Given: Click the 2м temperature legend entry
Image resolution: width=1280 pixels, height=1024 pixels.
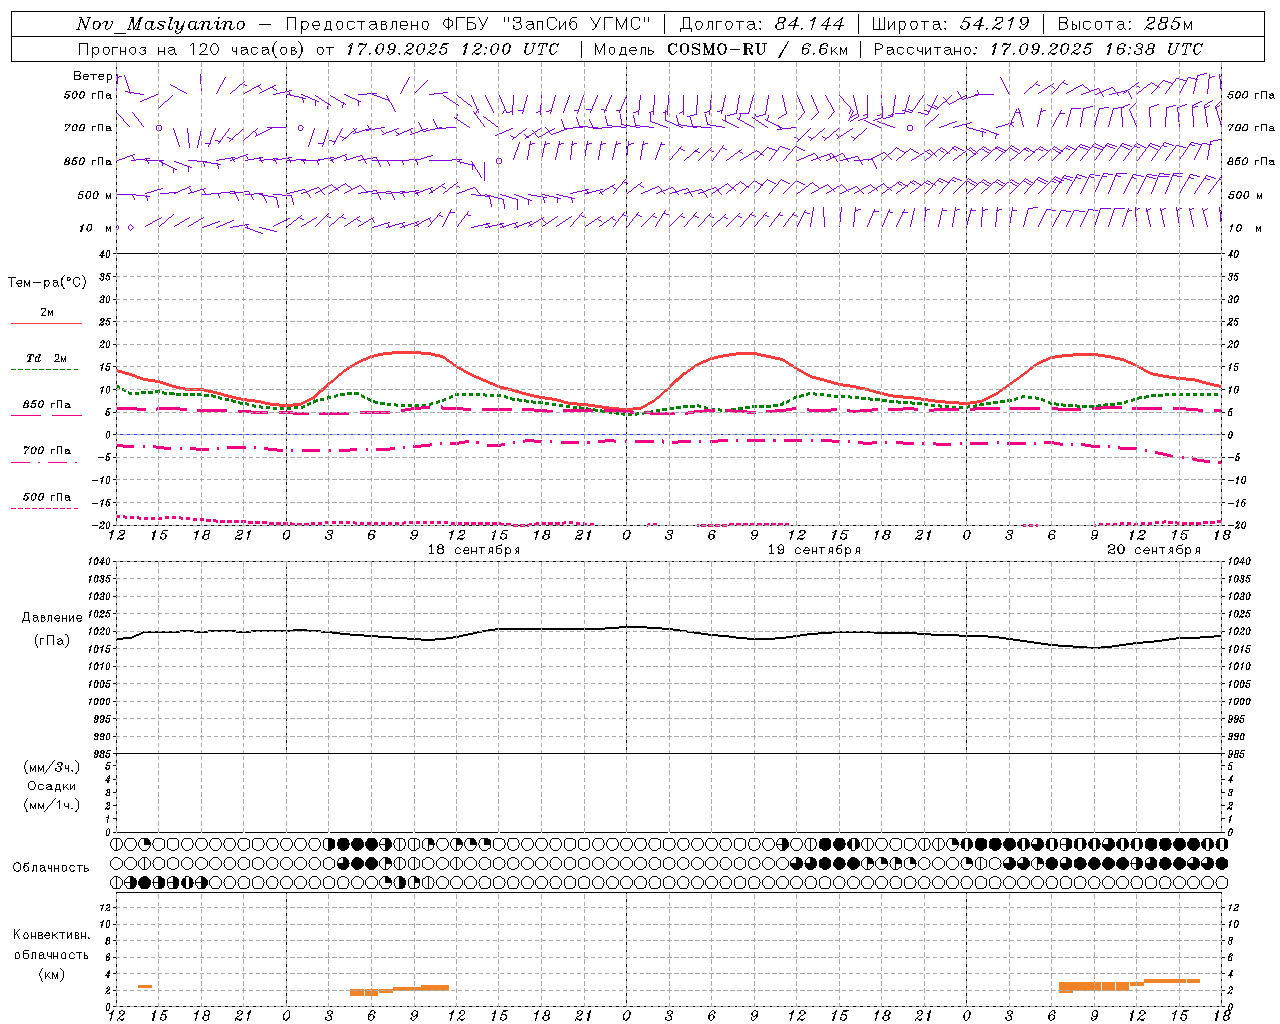Looking at the screenshot, I should [47, 313].
